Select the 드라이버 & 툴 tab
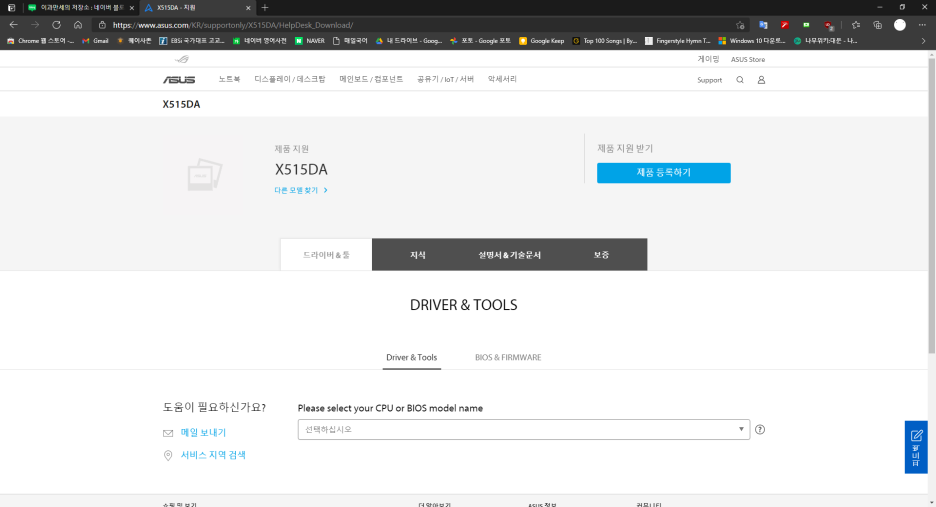Viewport: 936px width, 507px height. (x=326, y=255)
